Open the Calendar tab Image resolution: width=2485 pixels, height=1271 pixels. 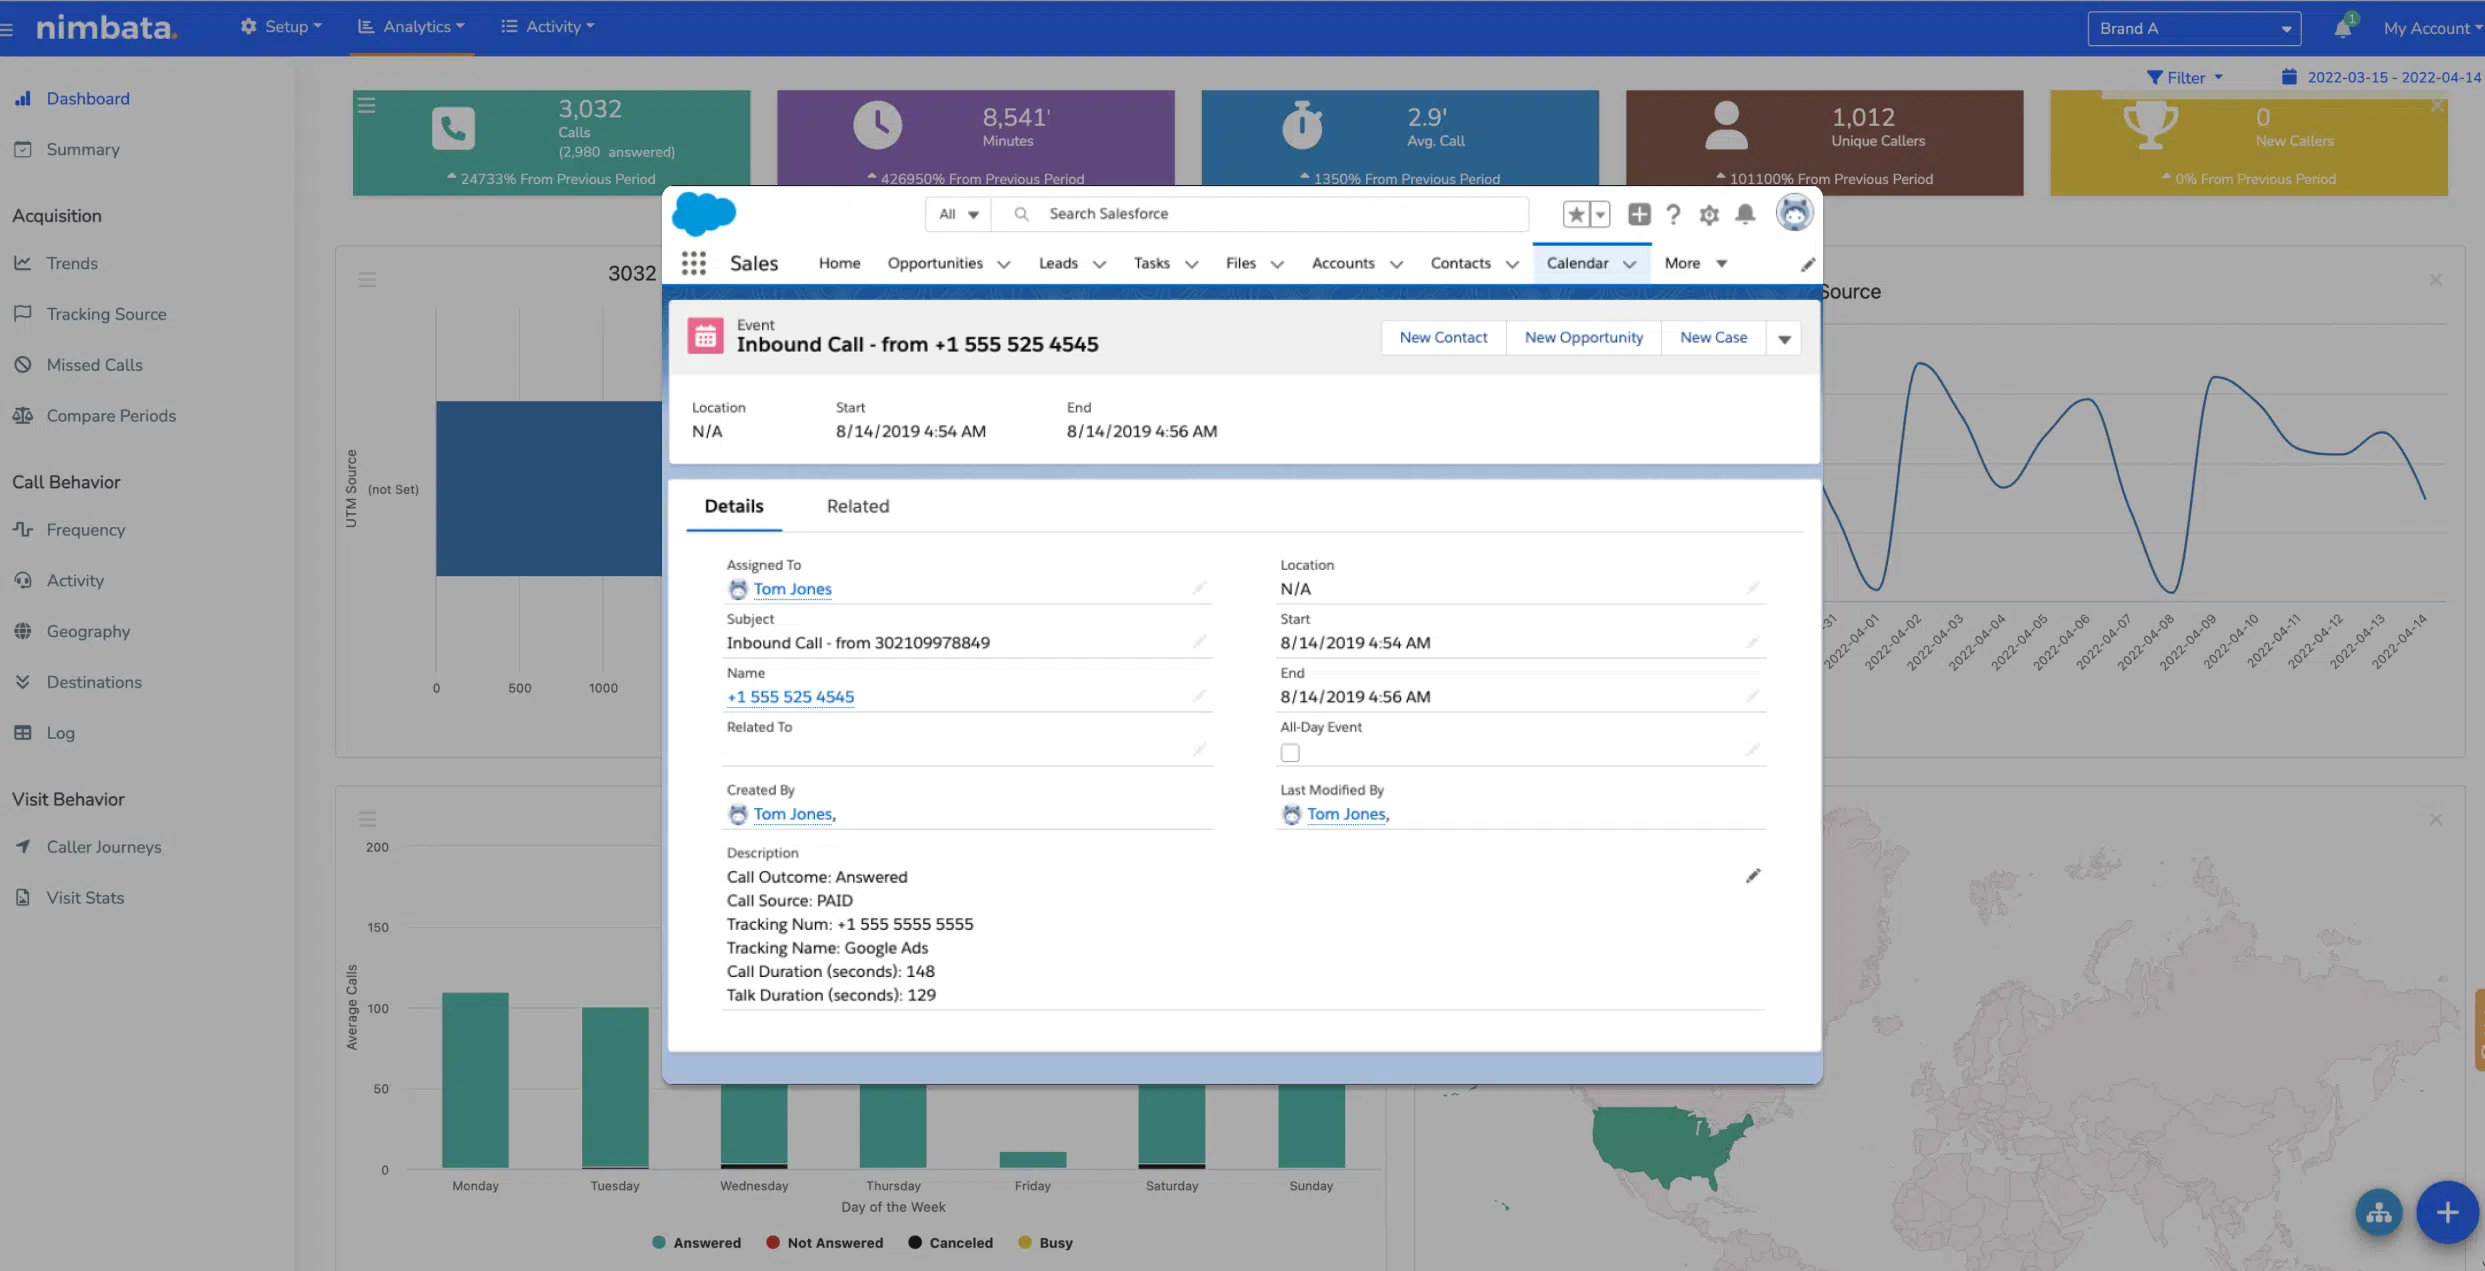click(1577, 263)
